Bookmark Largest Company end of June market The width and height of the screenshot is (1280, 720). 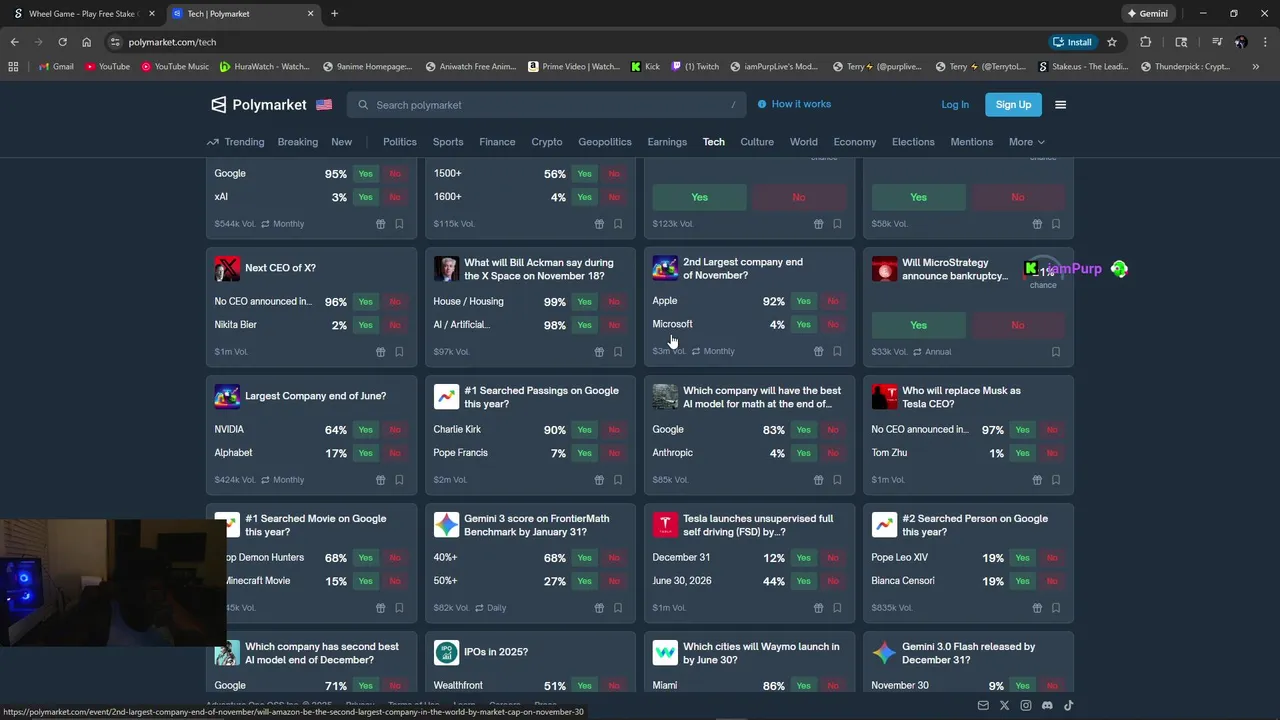(399, 480)
